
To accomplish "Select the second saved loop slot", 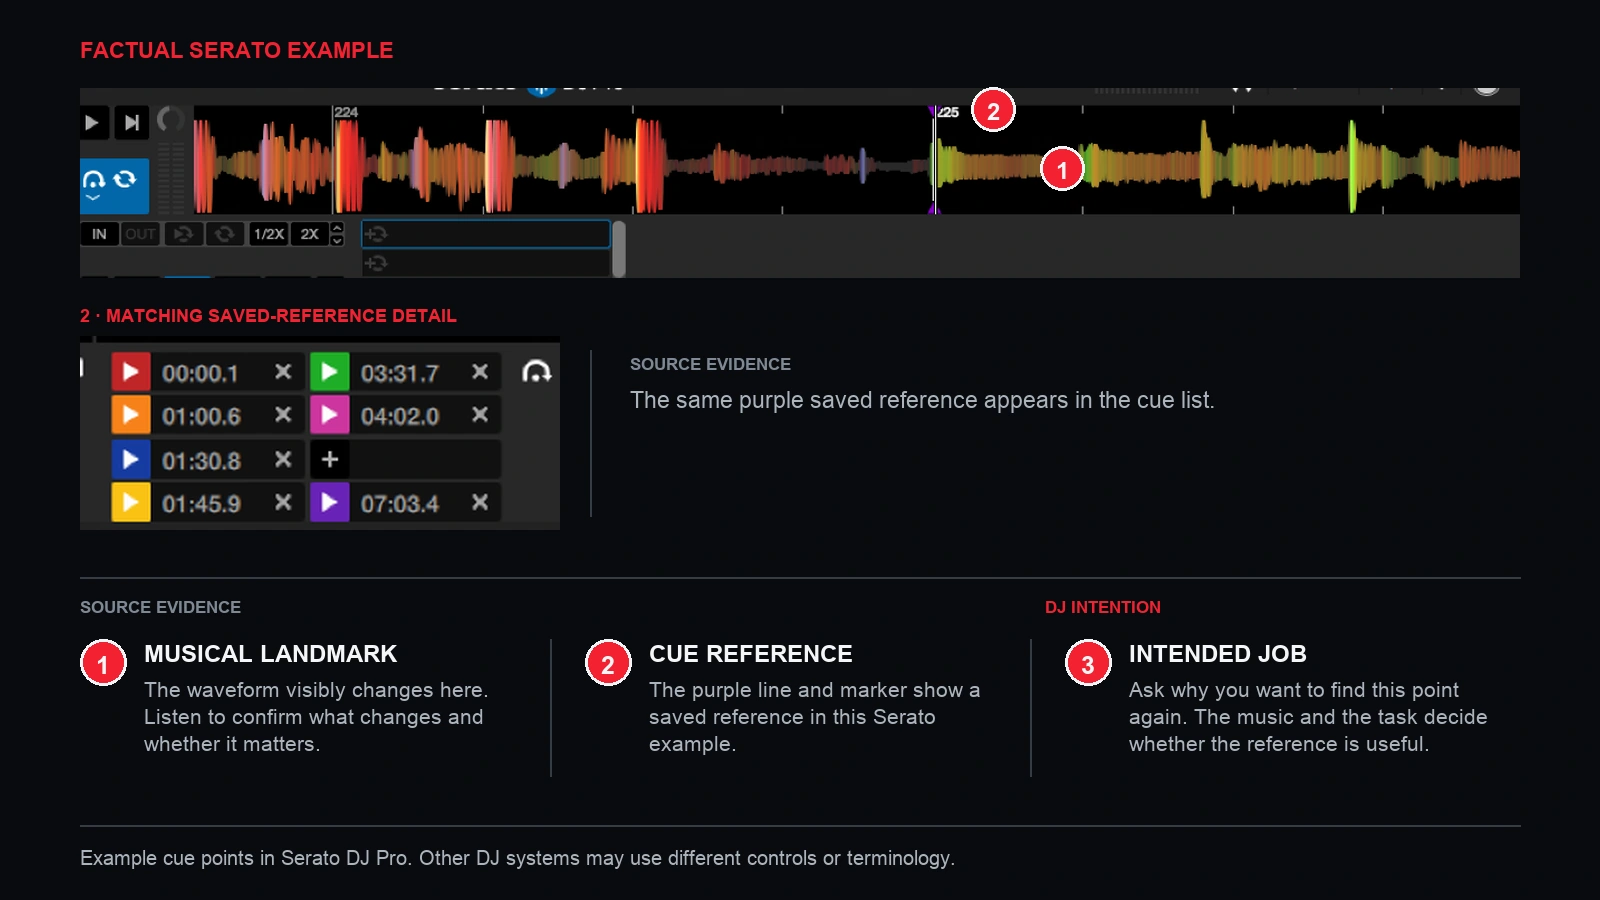I will click(485, 263).
